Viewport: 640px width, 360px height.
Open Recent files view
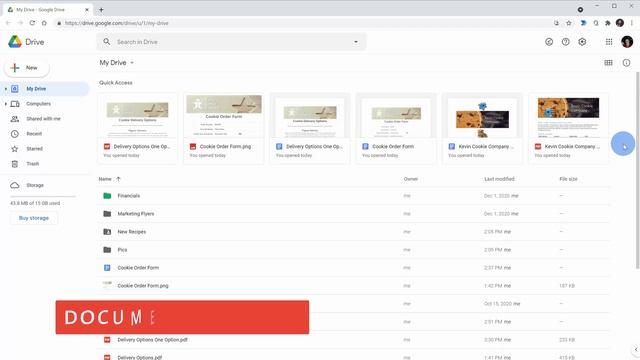point(34,134)
